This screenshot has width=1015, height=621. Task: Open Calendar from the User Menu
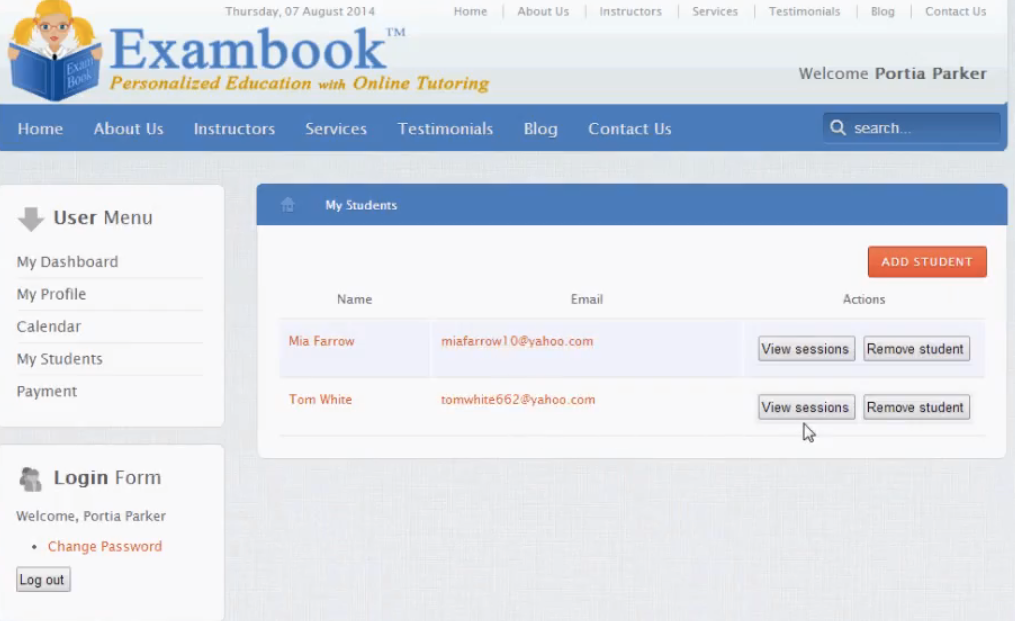pyautogui.click(x=49, y=327)
